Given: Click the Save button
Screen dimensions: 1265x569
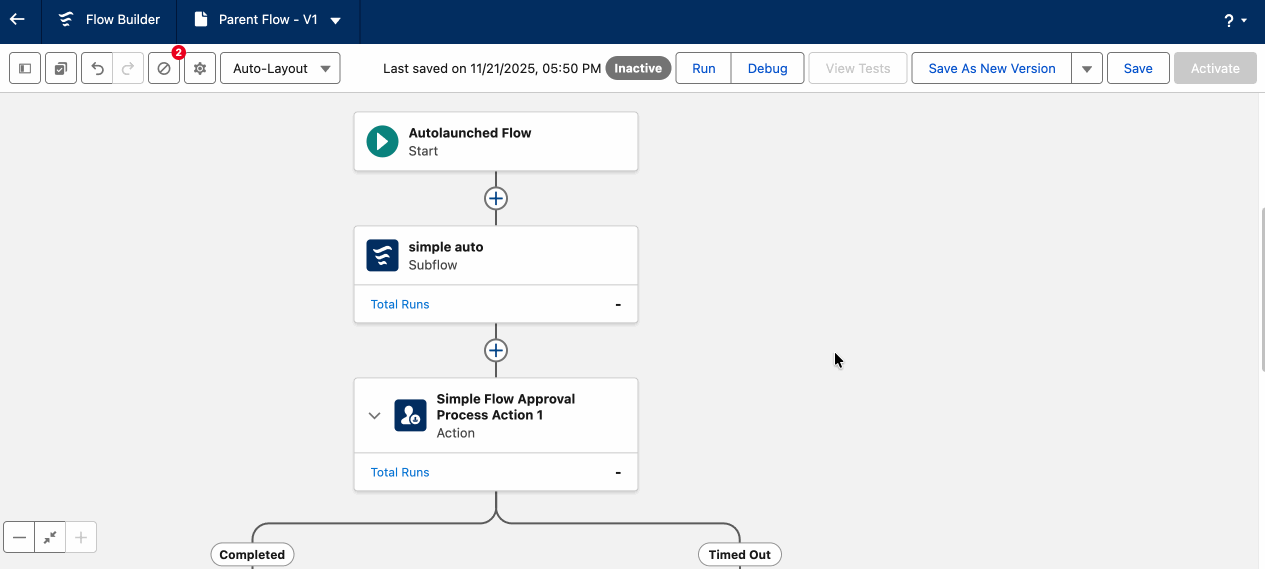Looking at the screenshot, I should tap(1138, 68).
